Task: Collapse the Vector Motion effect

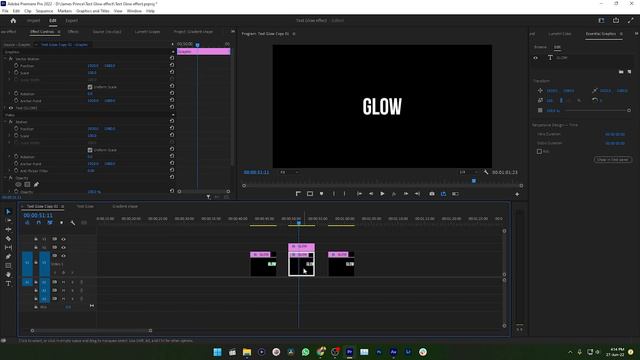Action: click(x=5, y=59)
